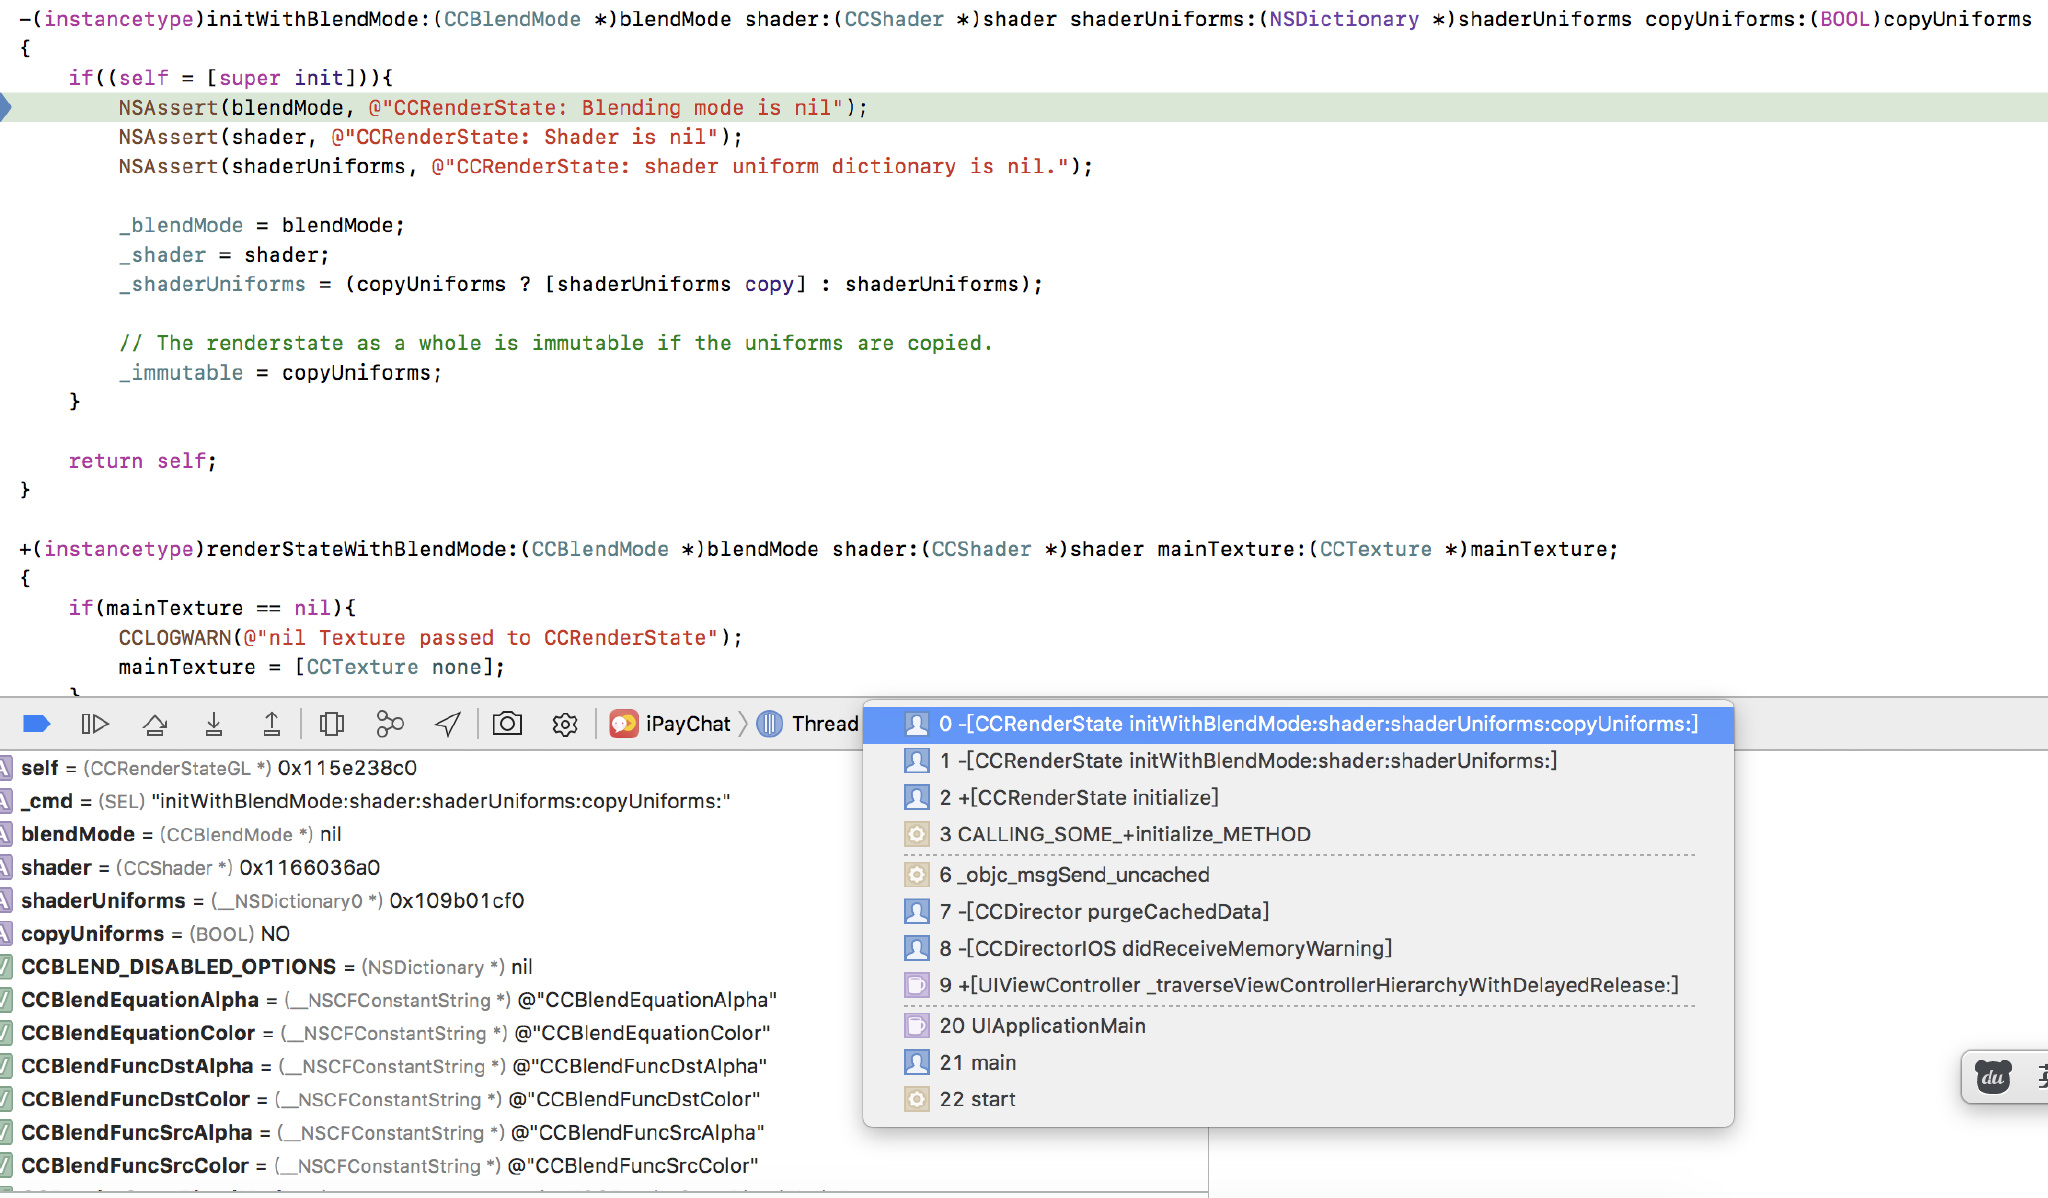Click Continue program execution button
The width and height of the screenshot is (2048, 1198).
tap(95, 723)
